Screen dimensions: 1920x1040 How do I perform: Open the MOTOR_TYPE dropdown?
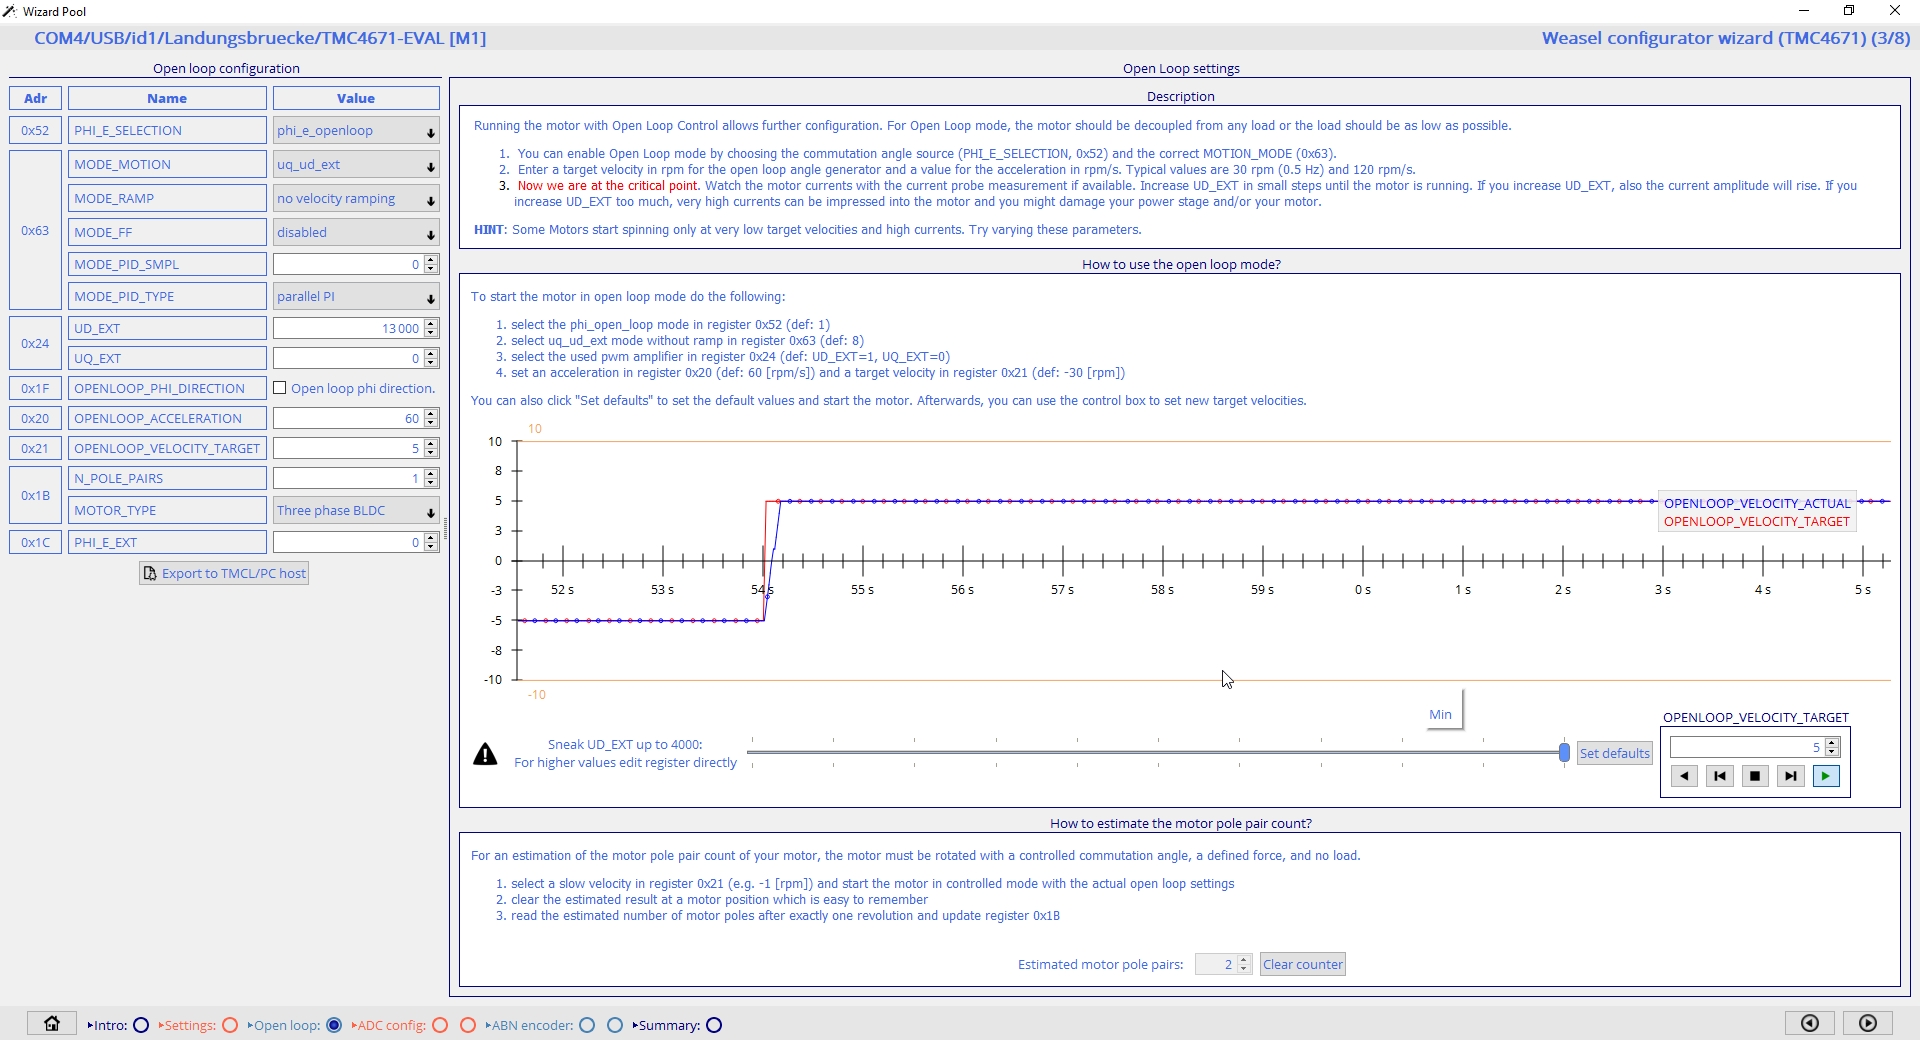pos(356,511)
